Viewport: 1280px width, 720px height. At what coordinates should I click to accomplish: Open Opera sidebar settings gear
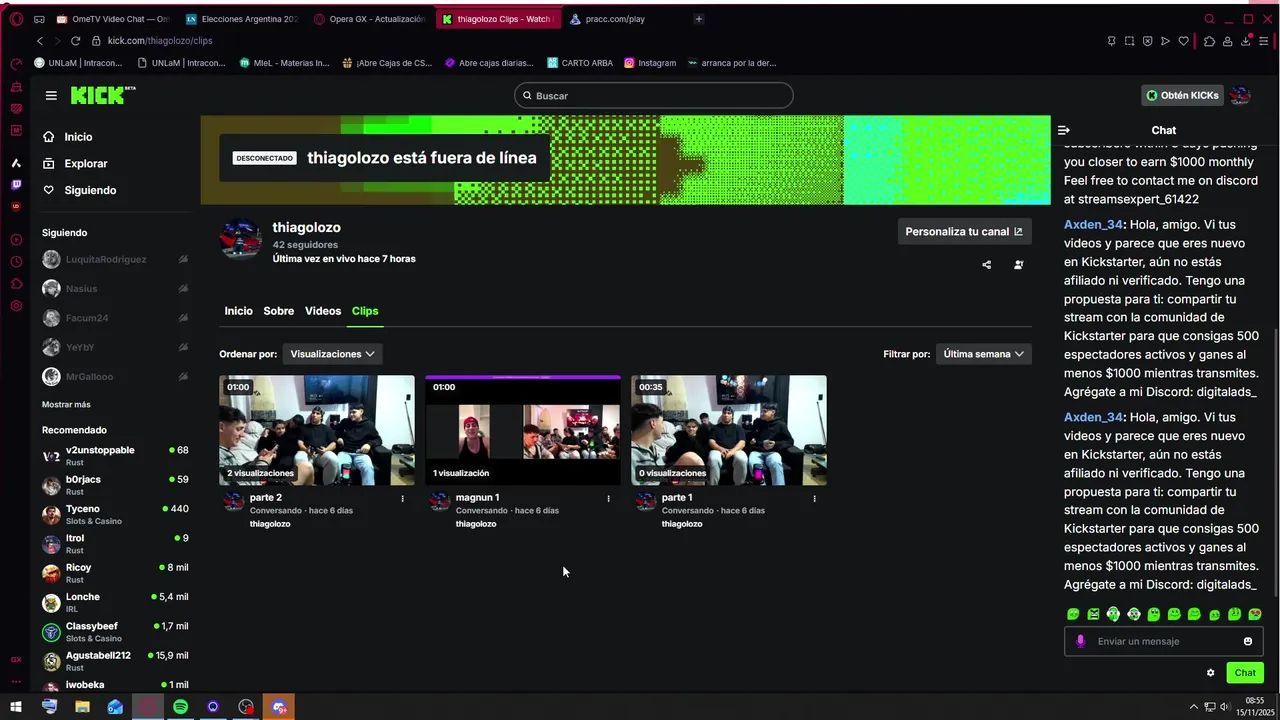click(16, 306)
